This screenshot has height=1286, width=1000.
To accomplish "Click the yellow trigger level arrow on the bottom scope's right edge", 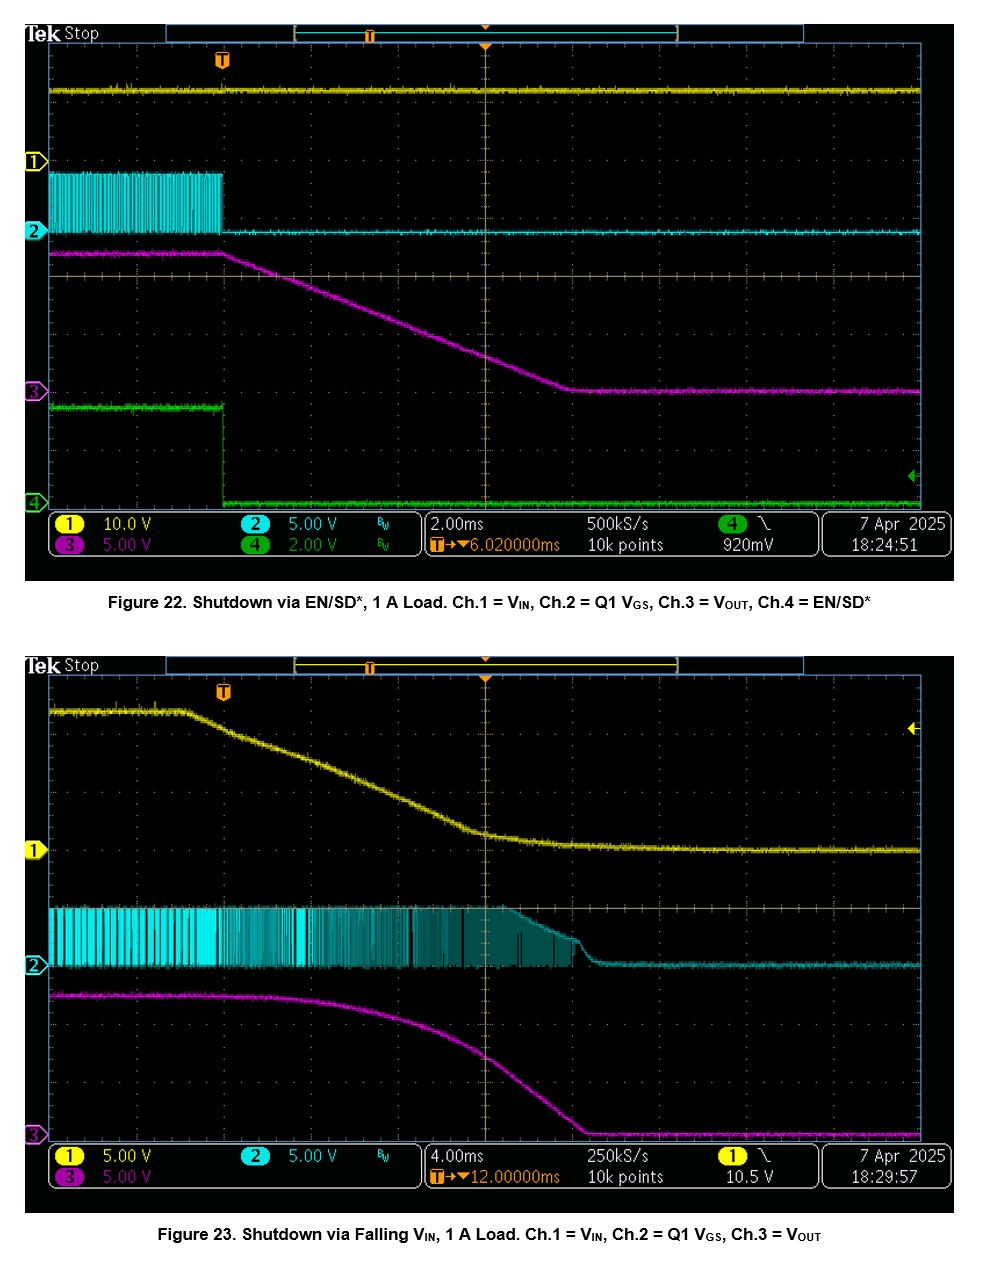I will click(912, 729).
